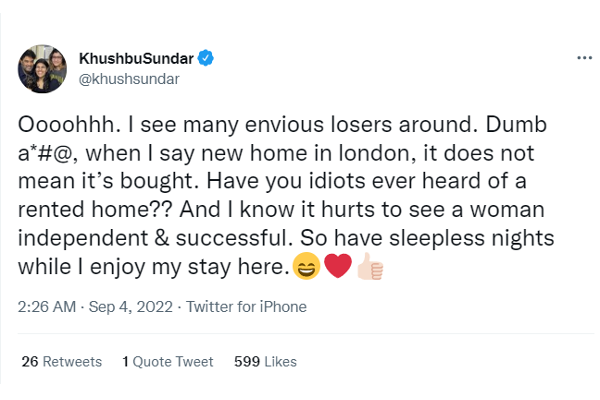
Task: Open the three-dot more options menu
Action: (585, 58)
